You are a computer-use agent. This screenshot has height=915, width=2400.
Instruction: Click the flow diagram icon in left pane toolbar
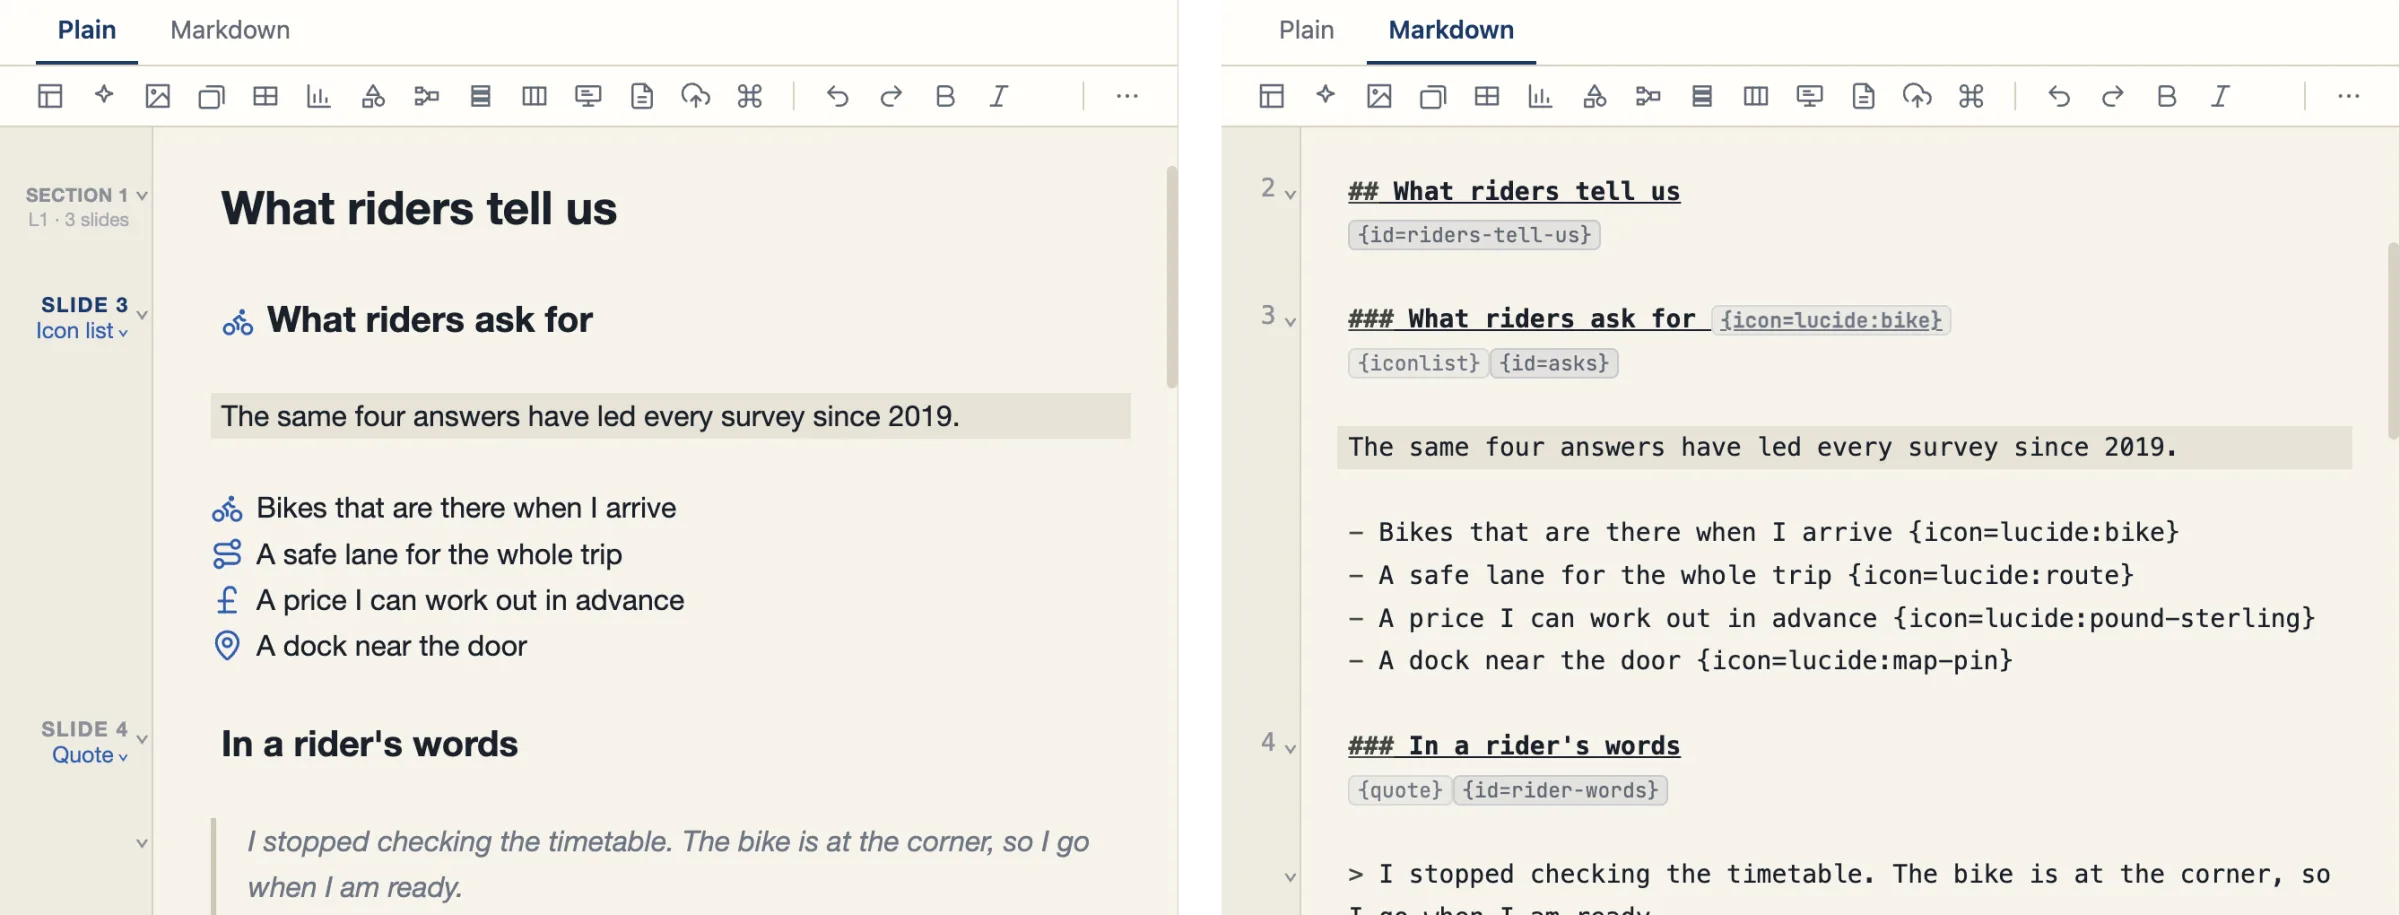click(427, 96)
